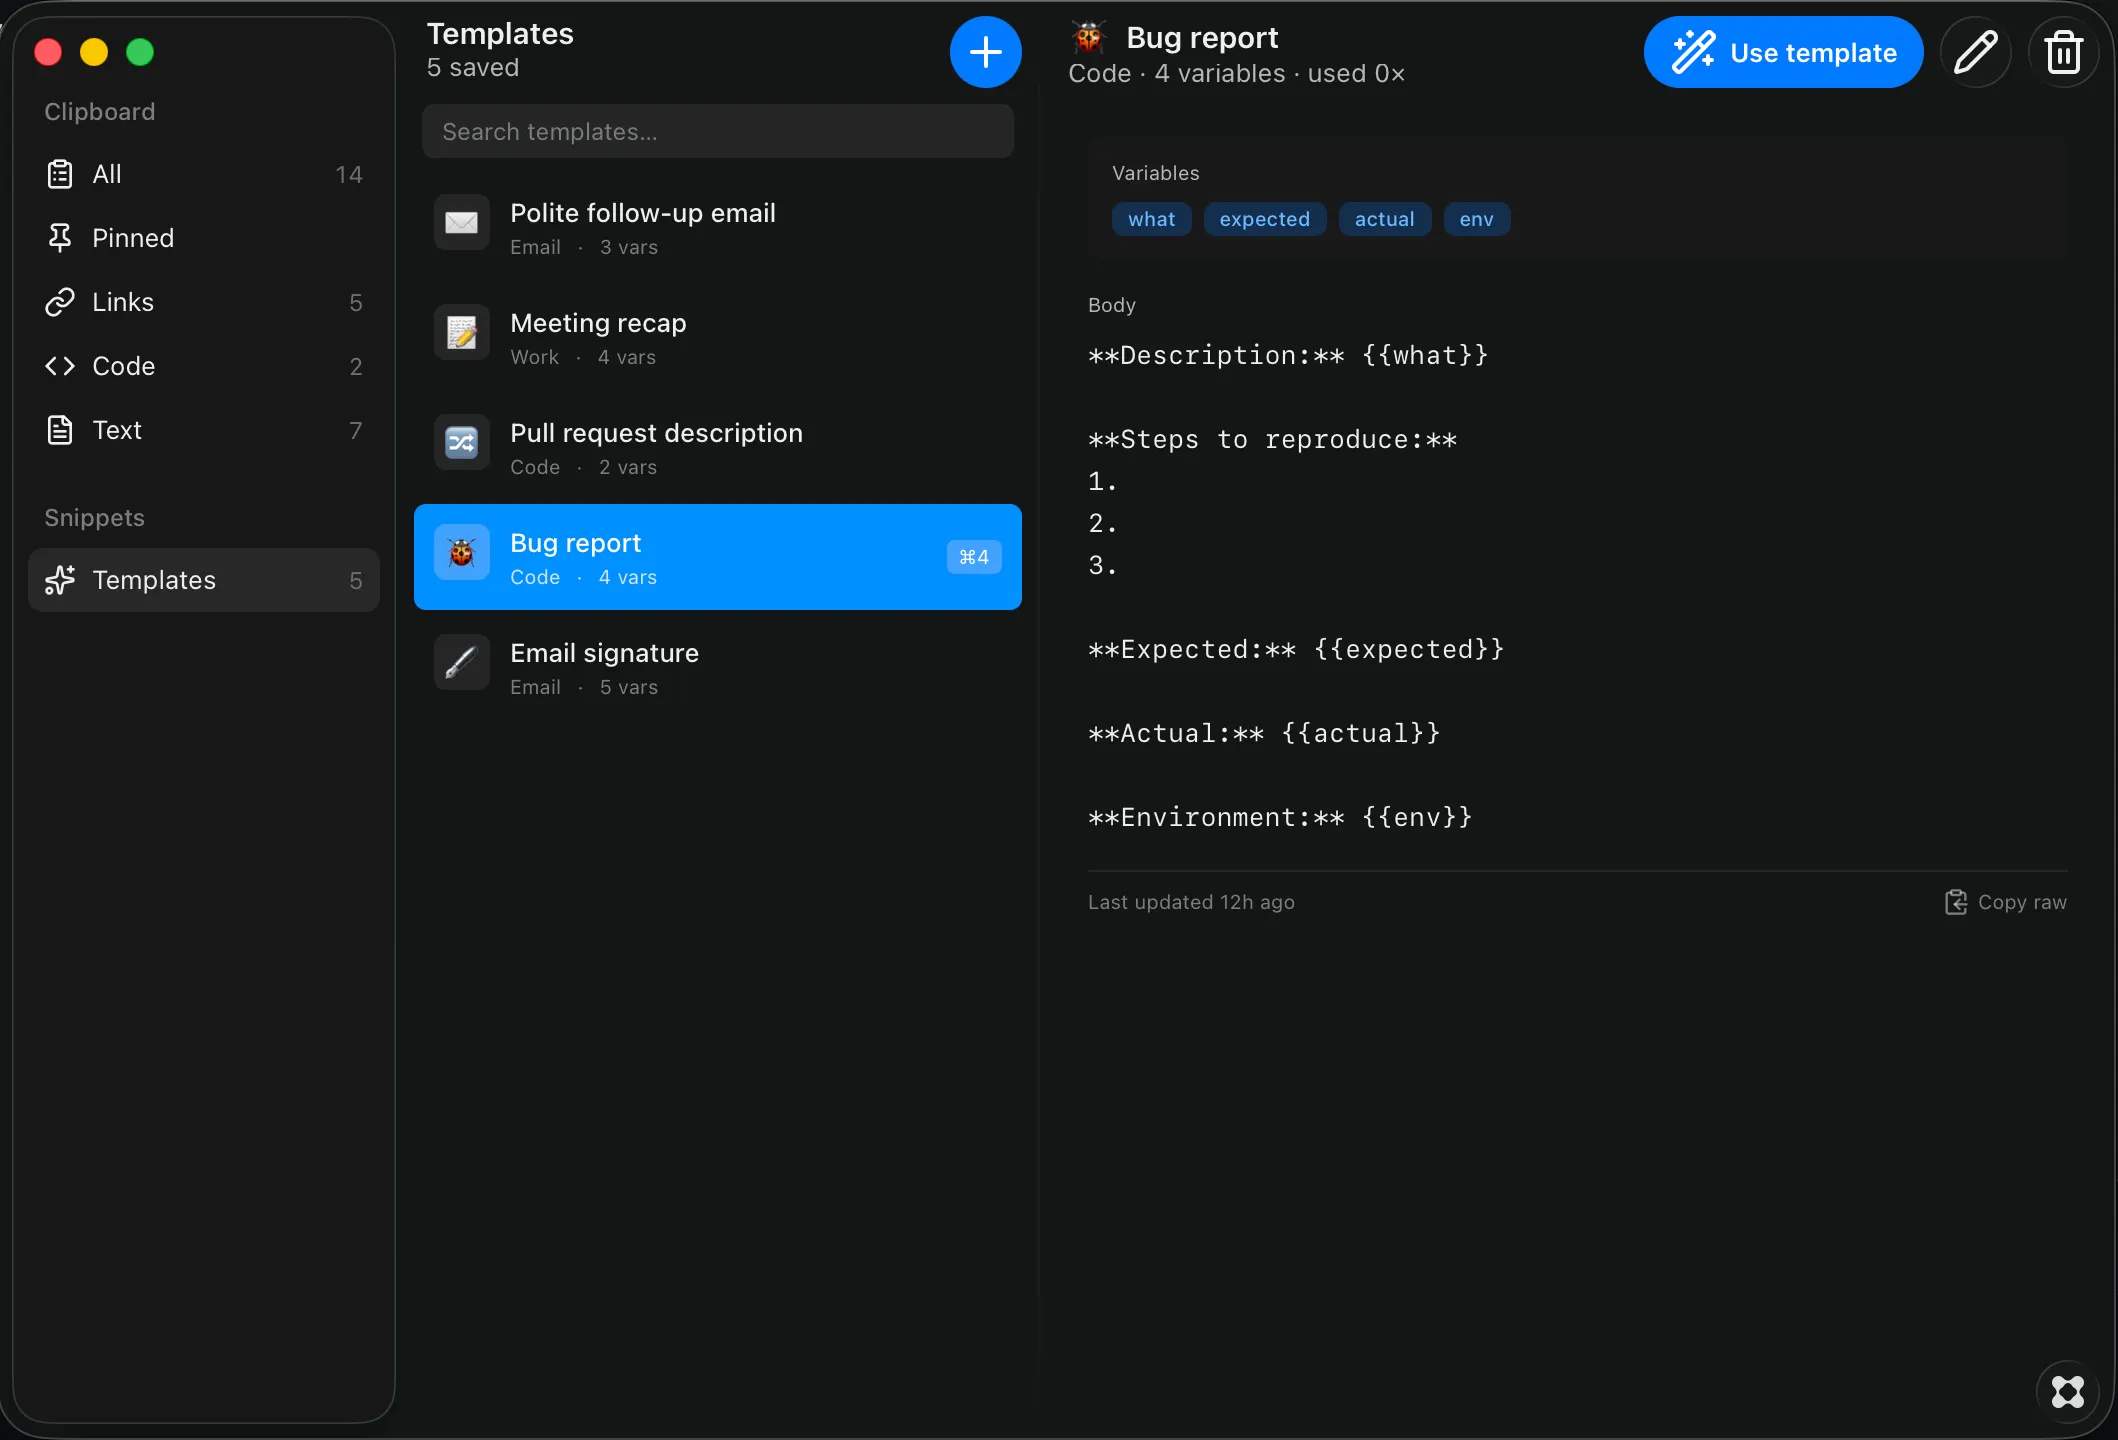Click the '5 saved' subtitle
Screen dimensions: 2118x1440
click(x=473, y=67)
